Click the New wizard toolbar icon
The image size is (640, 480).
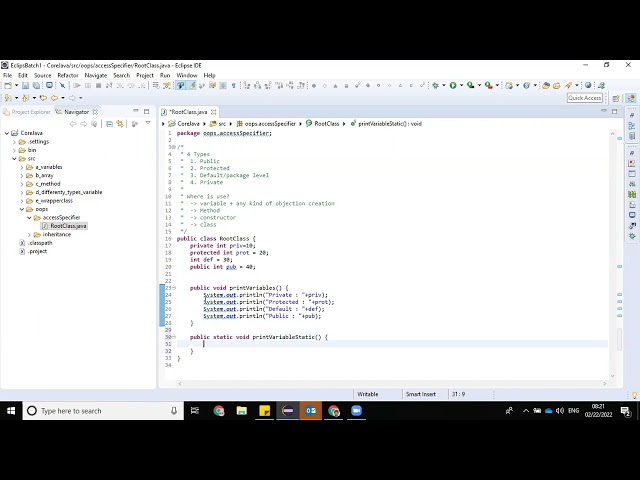pos(8,85)
